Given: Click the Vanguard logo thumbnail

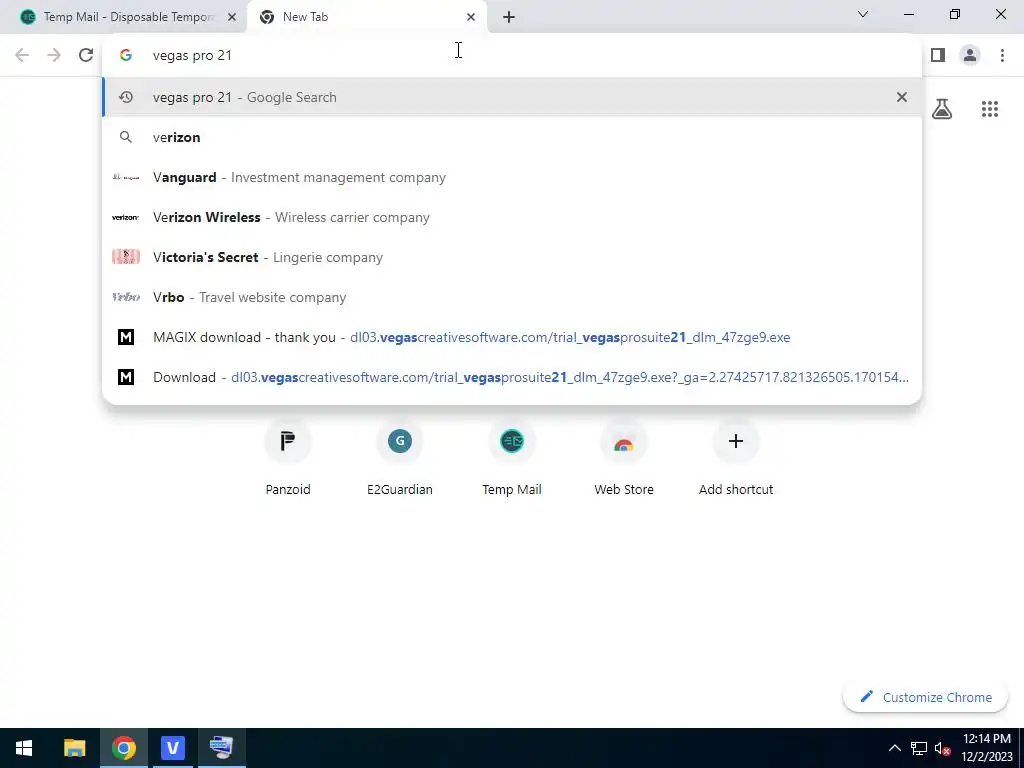Looking at the screenshot, I should 126,177.
